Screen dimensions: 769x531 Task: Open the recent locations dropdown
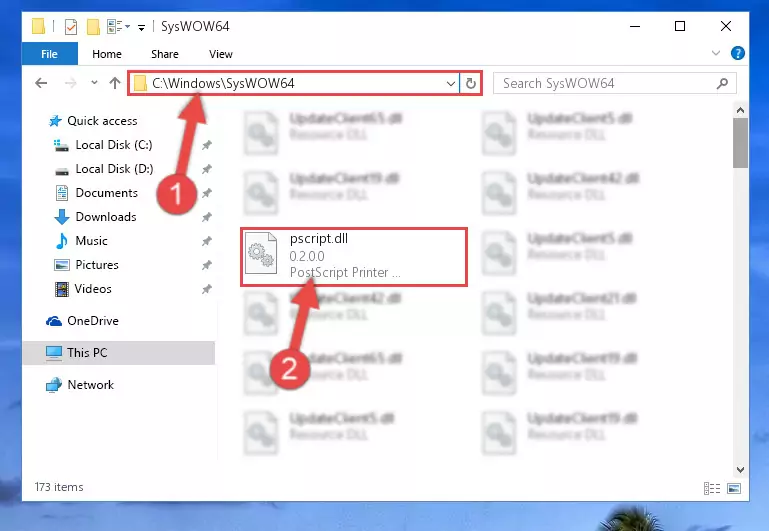coord(94,83)
